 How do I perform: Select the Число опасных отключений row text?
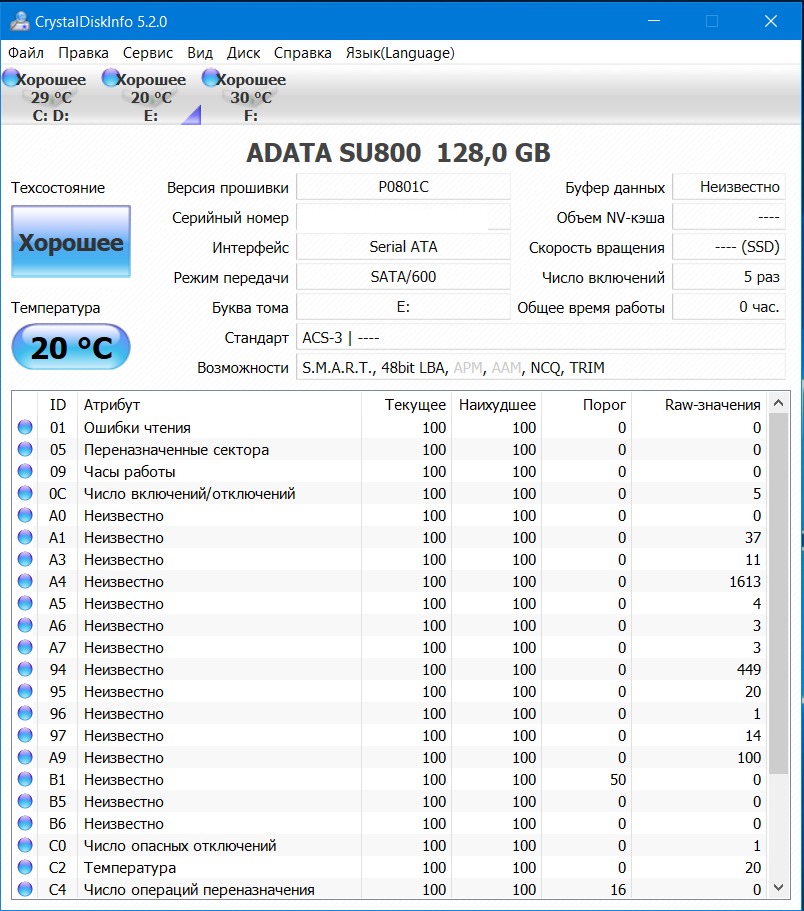coord(180,846)
